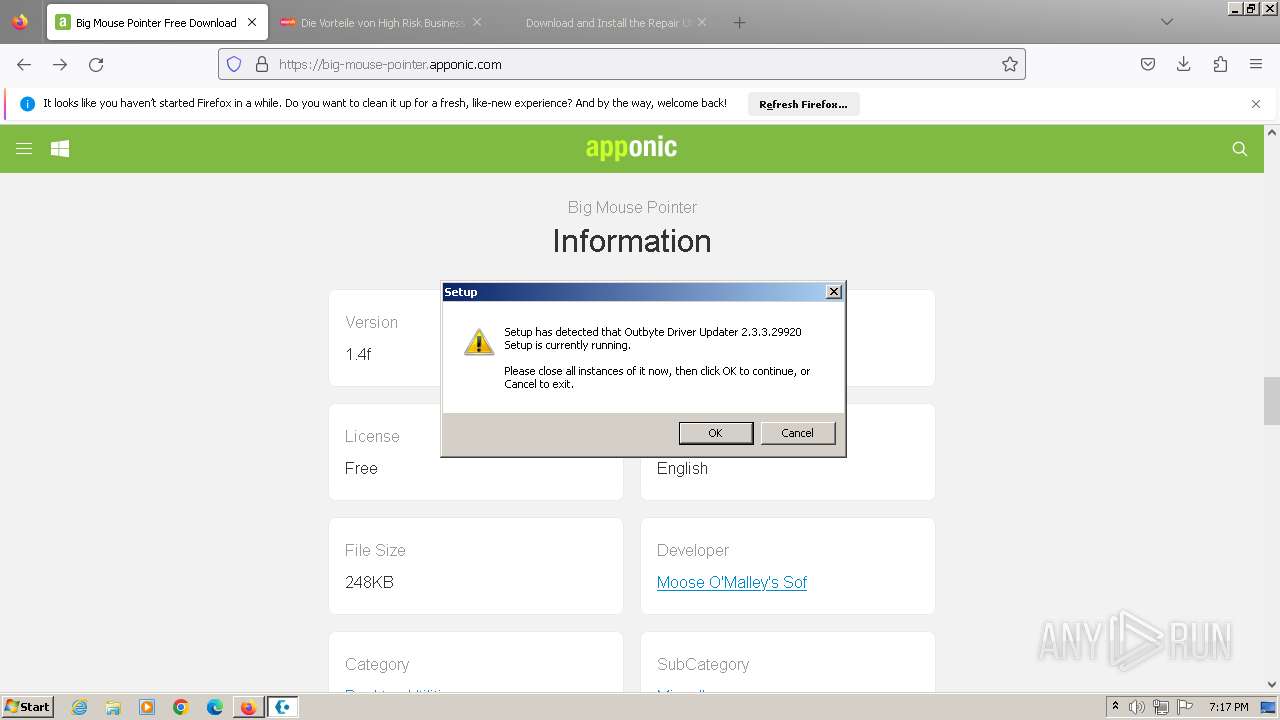This screenshot has width=1280, height=720.
Task: Open tracking protection shield icon
Action: click(234, 64)
